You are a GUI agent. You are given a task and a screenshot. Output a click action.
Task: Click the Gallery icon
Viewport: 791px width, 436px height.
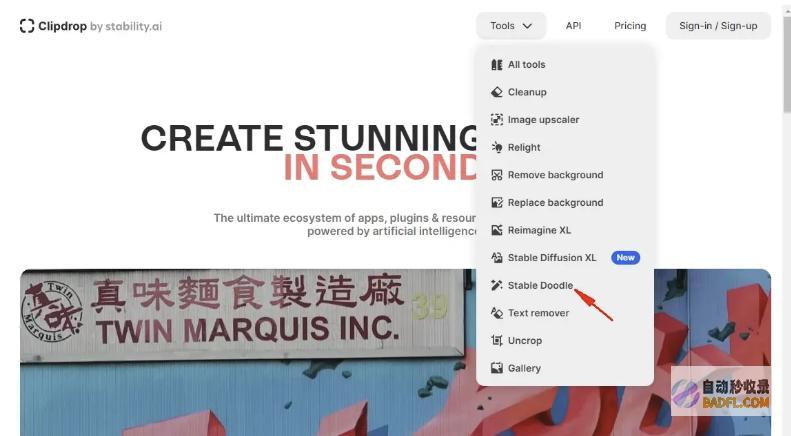point(497,368)
